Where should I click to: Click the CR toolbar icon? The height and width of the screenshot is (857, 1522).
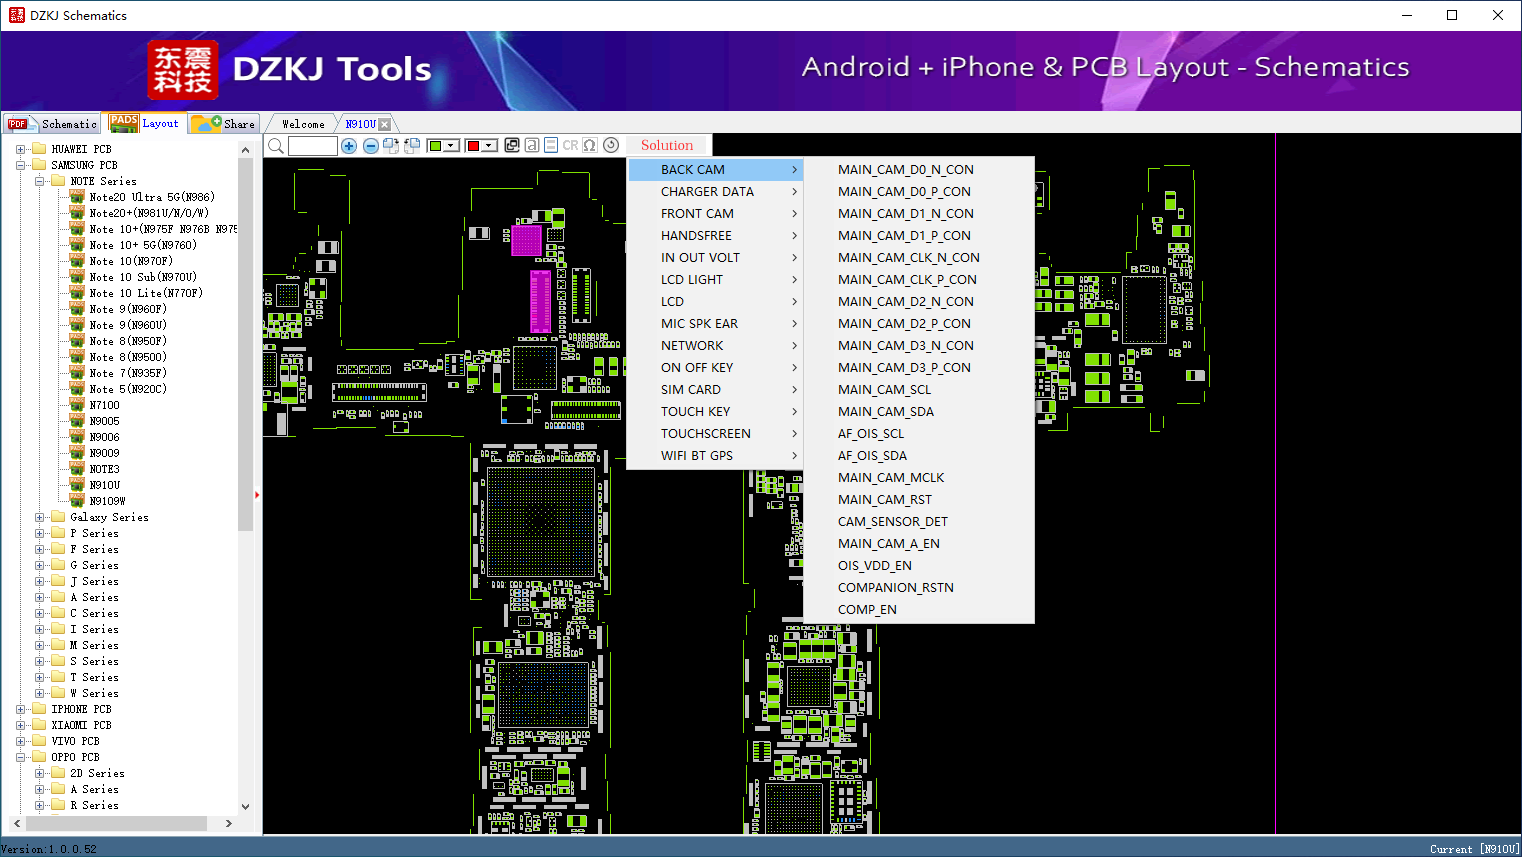click(570, 145)
